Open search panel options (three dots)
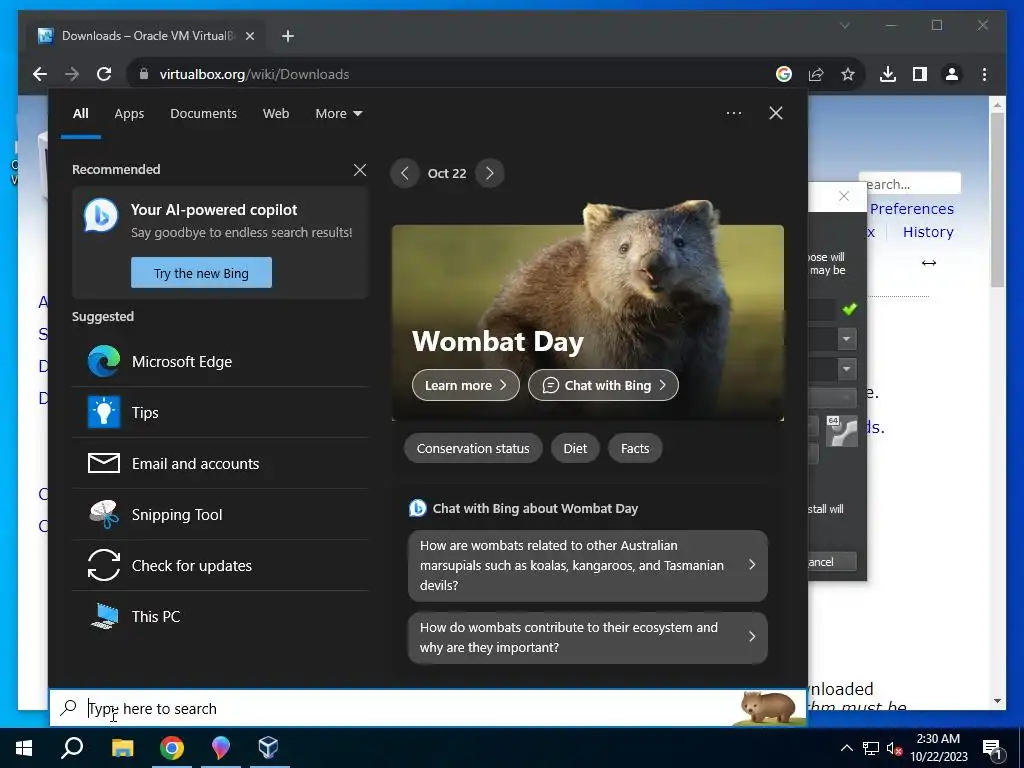Screen dimensions: 1024x768 click(x=733, y=113)
